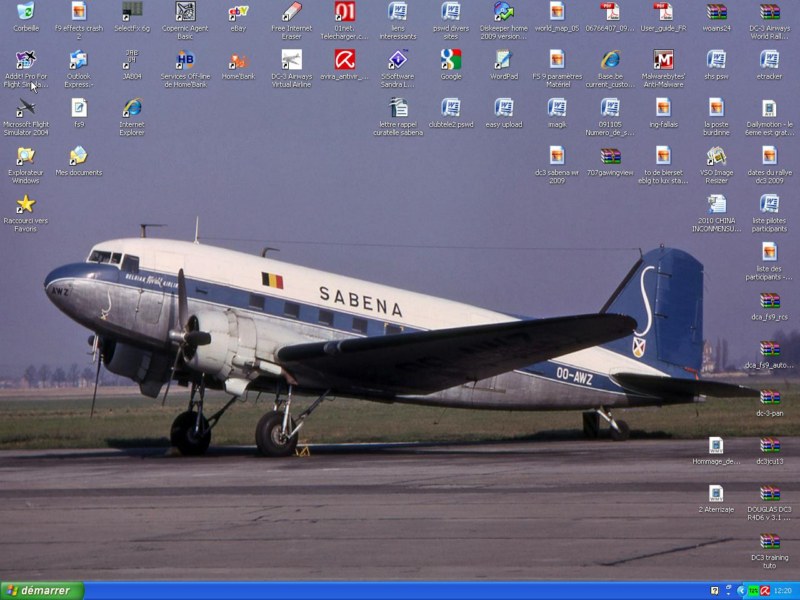
Task: Launch Malwarebytes' Anti-Malware
Action: (x=663, y=60)
